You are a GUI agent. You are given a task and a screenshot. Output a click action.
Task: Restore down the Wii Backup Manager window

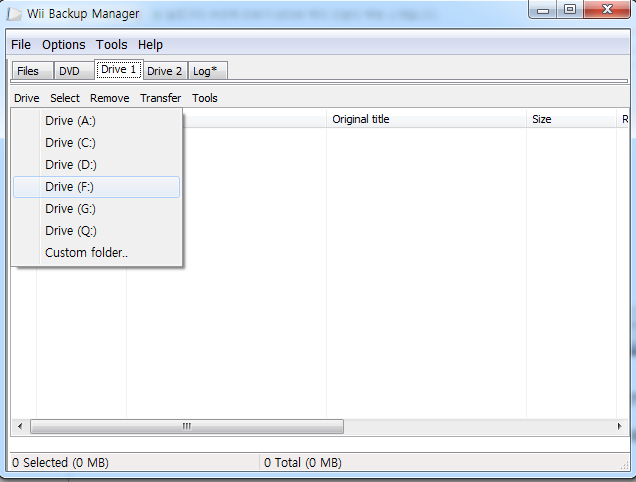pos(570,10)
